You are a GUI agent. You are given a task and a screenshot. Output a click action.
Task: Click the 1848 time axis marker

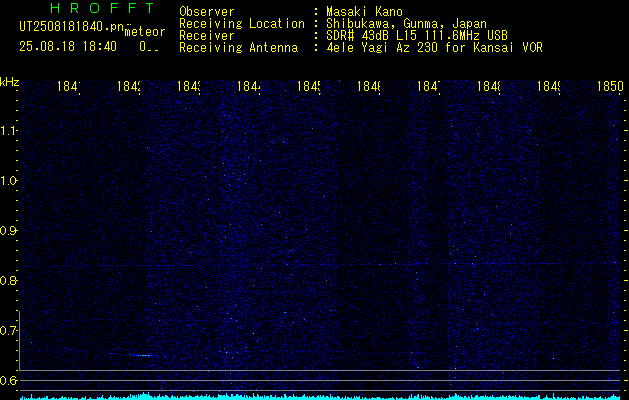(x=489, y=86)
